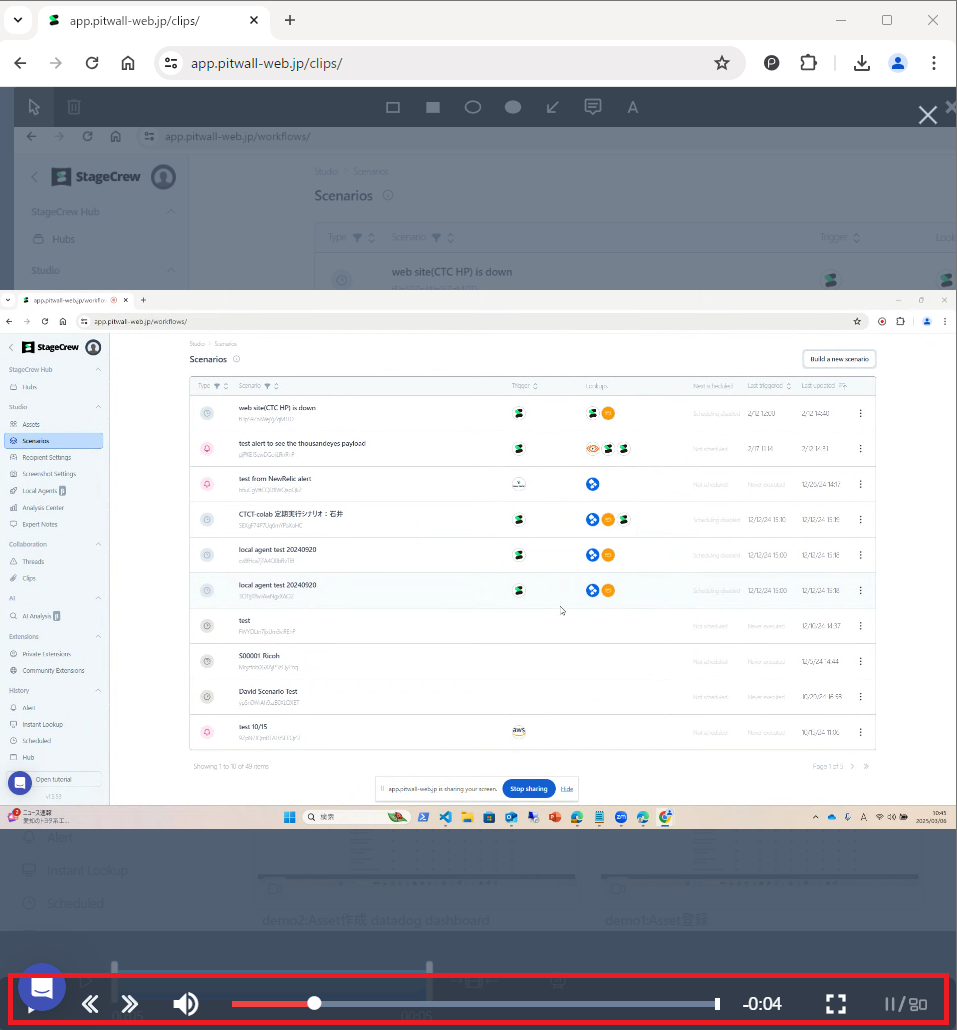The width and height of the screenshot is (957, 1030).
Task: Skip backward with the rewind arrows
Action: [x=90, y=1004]
